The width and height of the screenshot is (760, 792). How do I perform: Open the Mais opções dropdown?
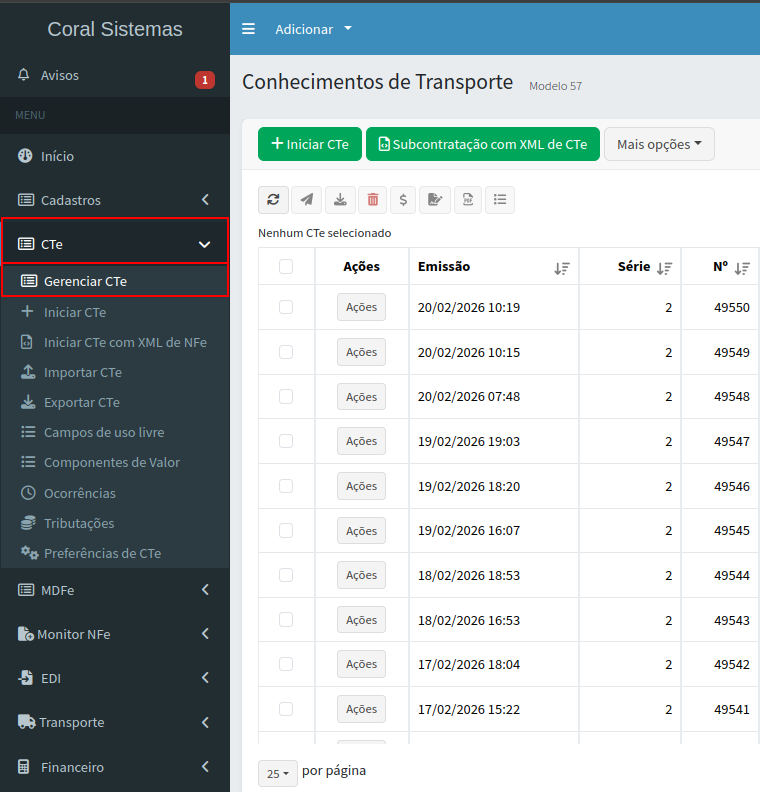(659, 144)
